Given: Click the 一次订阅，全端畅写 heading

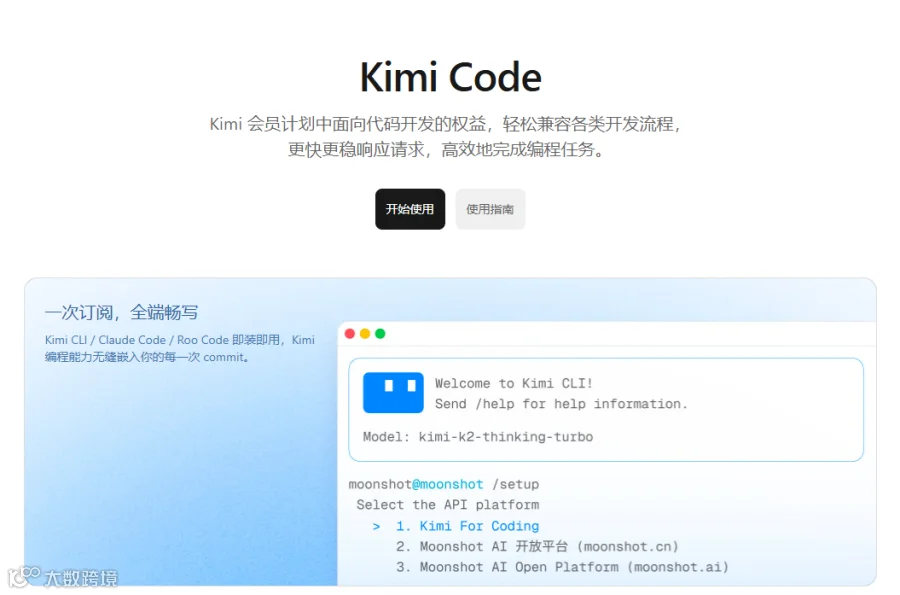Looking at the screenshot, I should tap(122, 312).
